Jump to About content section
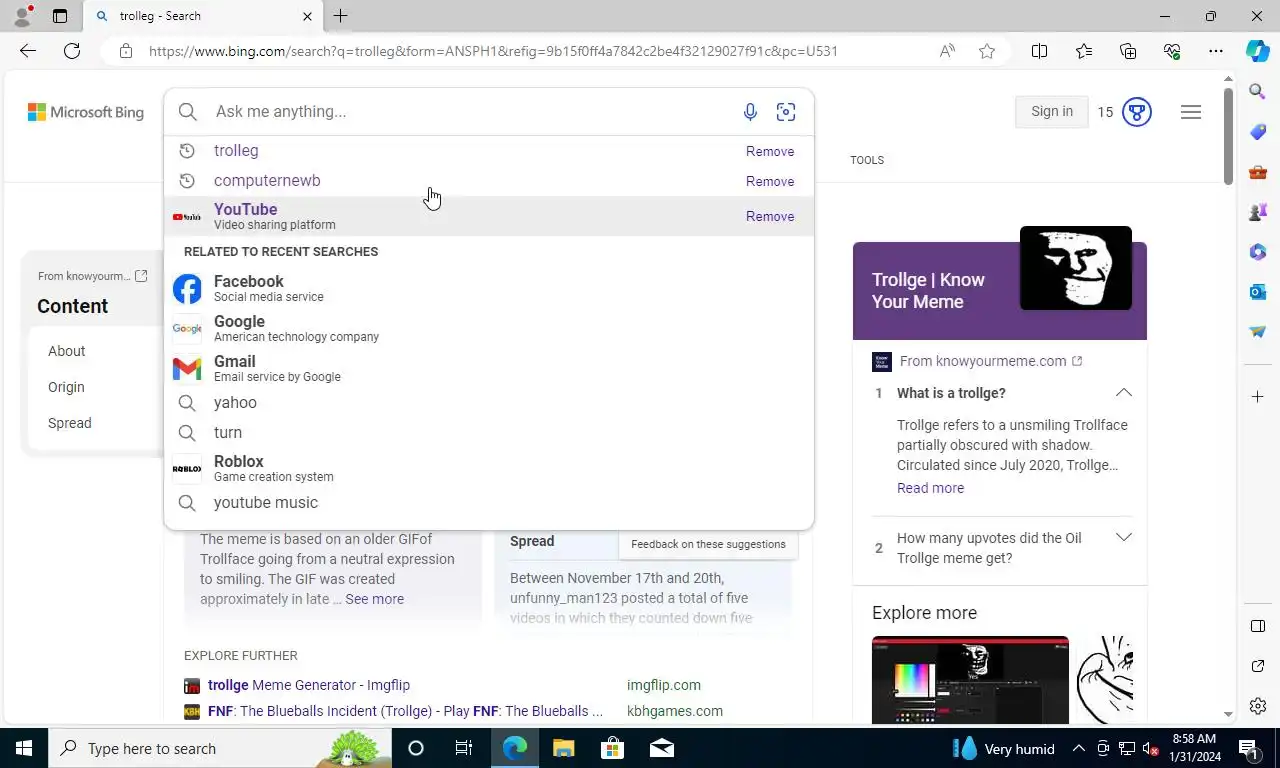 [x=67, y=351]
